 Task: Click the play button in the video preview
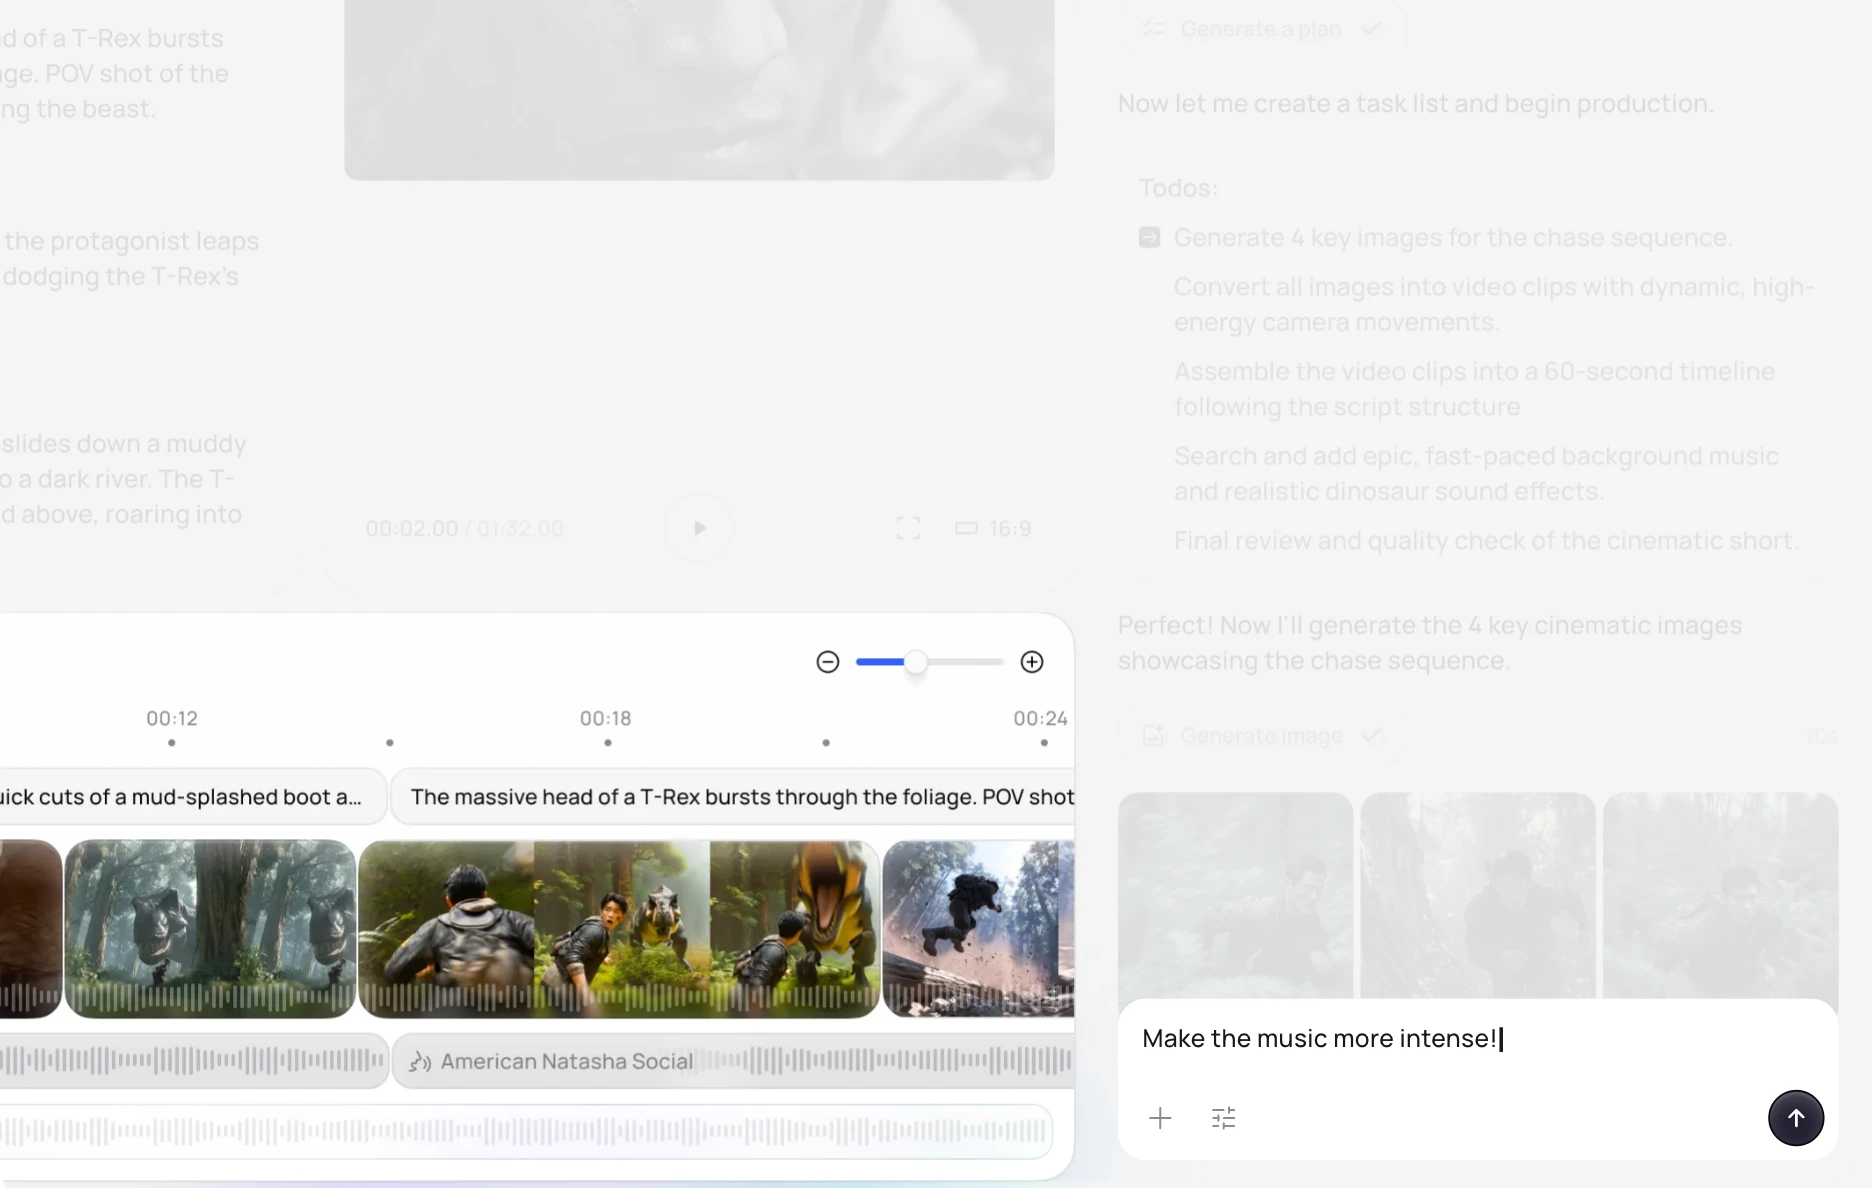(699, 528)
